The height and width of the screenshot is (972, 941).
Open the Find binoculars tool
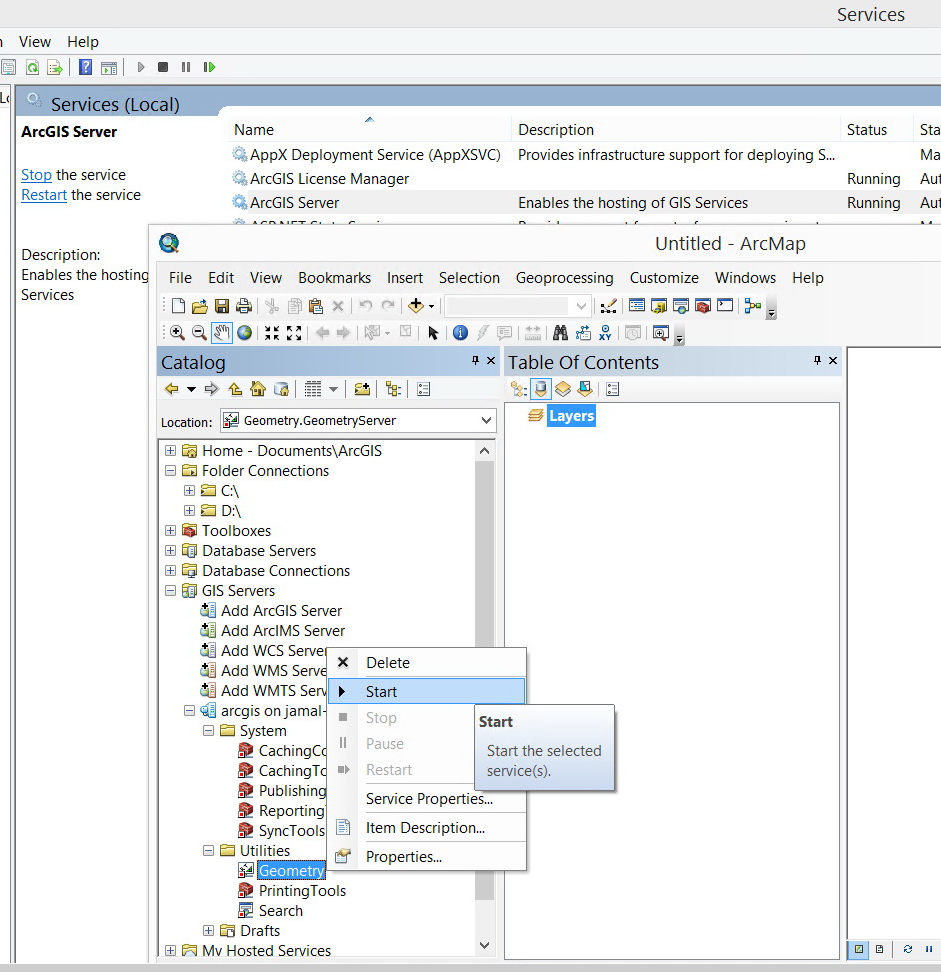coord(560,333)
